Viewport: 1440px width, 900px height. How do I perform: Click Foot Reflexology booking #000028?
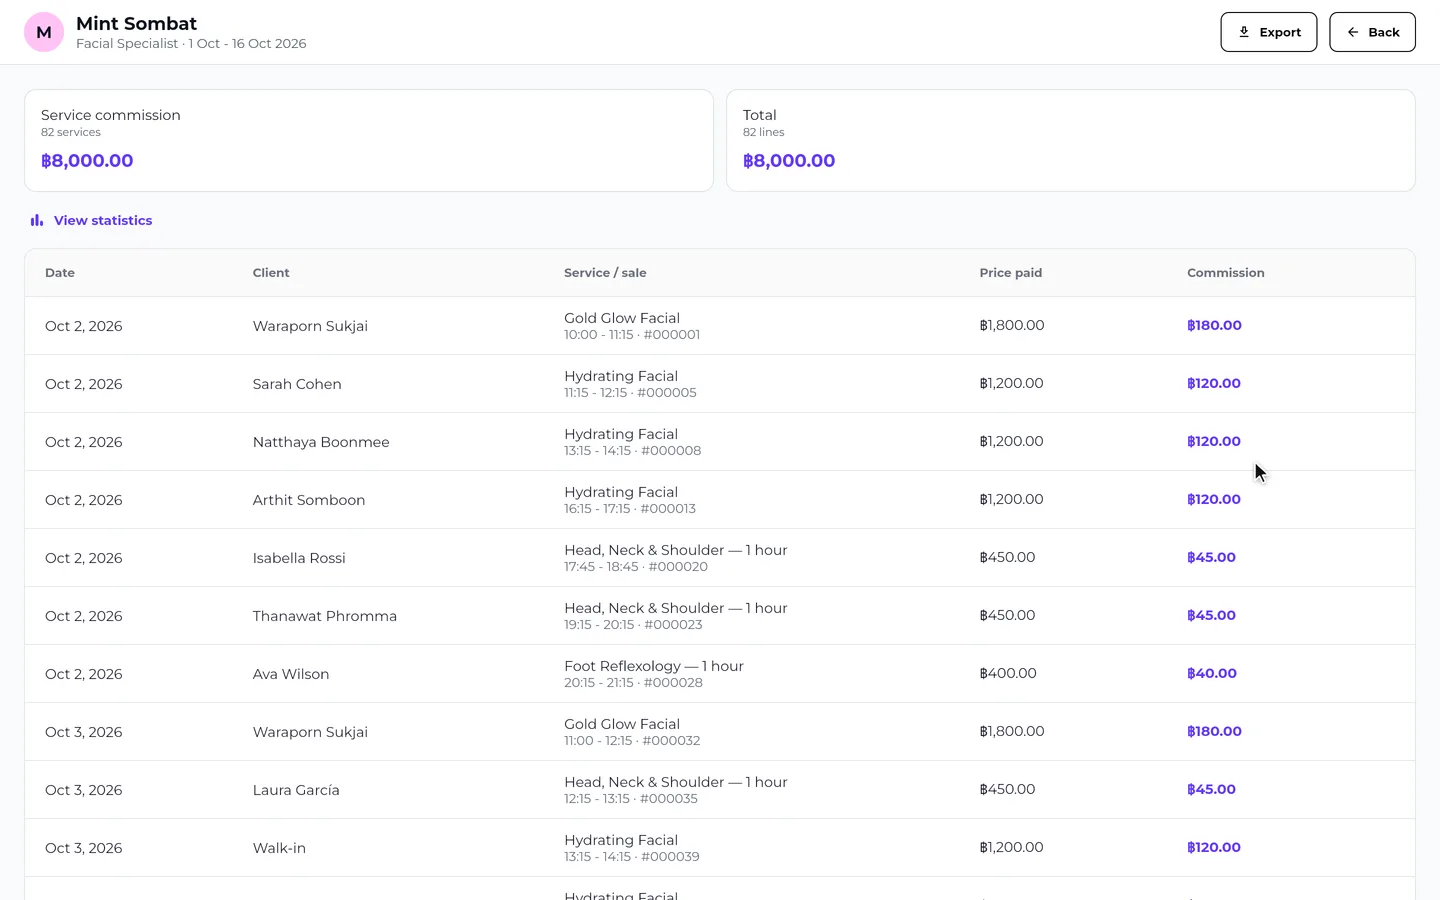(654, 674)
